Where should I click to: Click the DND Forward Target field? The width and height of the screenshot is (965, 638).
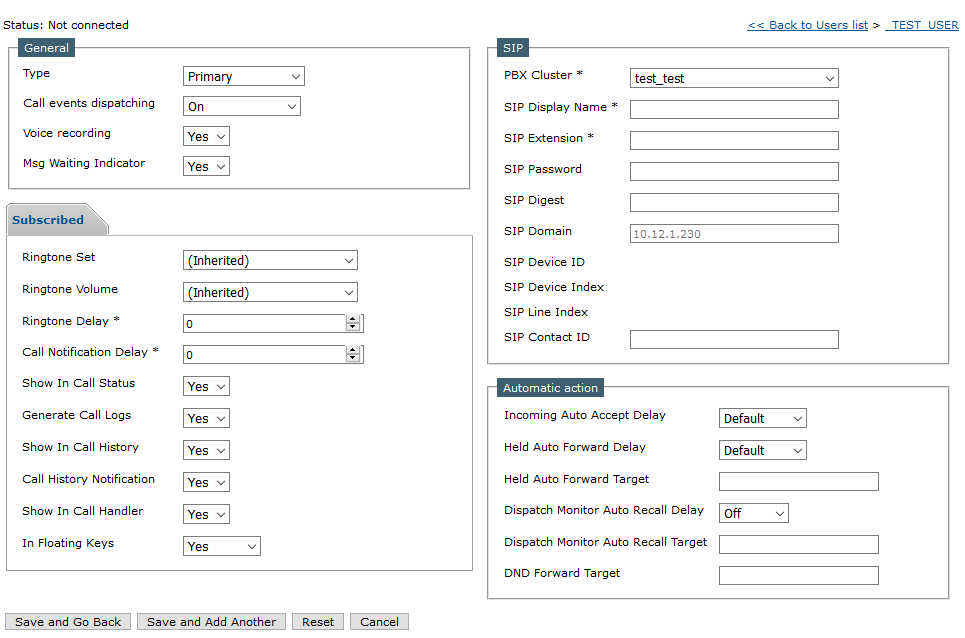point(799,576)
